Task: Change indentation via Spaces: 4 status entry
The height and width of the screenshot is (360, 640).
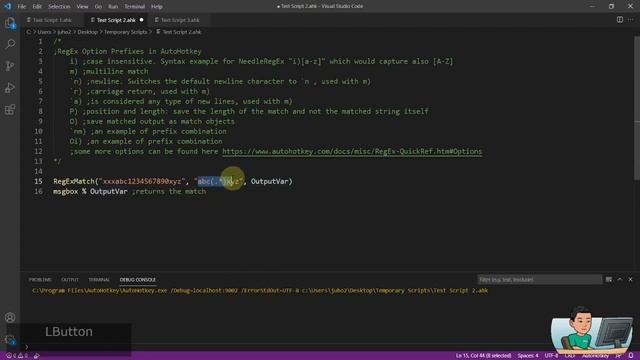Action: pyautogui.click(x=528, y=356)
